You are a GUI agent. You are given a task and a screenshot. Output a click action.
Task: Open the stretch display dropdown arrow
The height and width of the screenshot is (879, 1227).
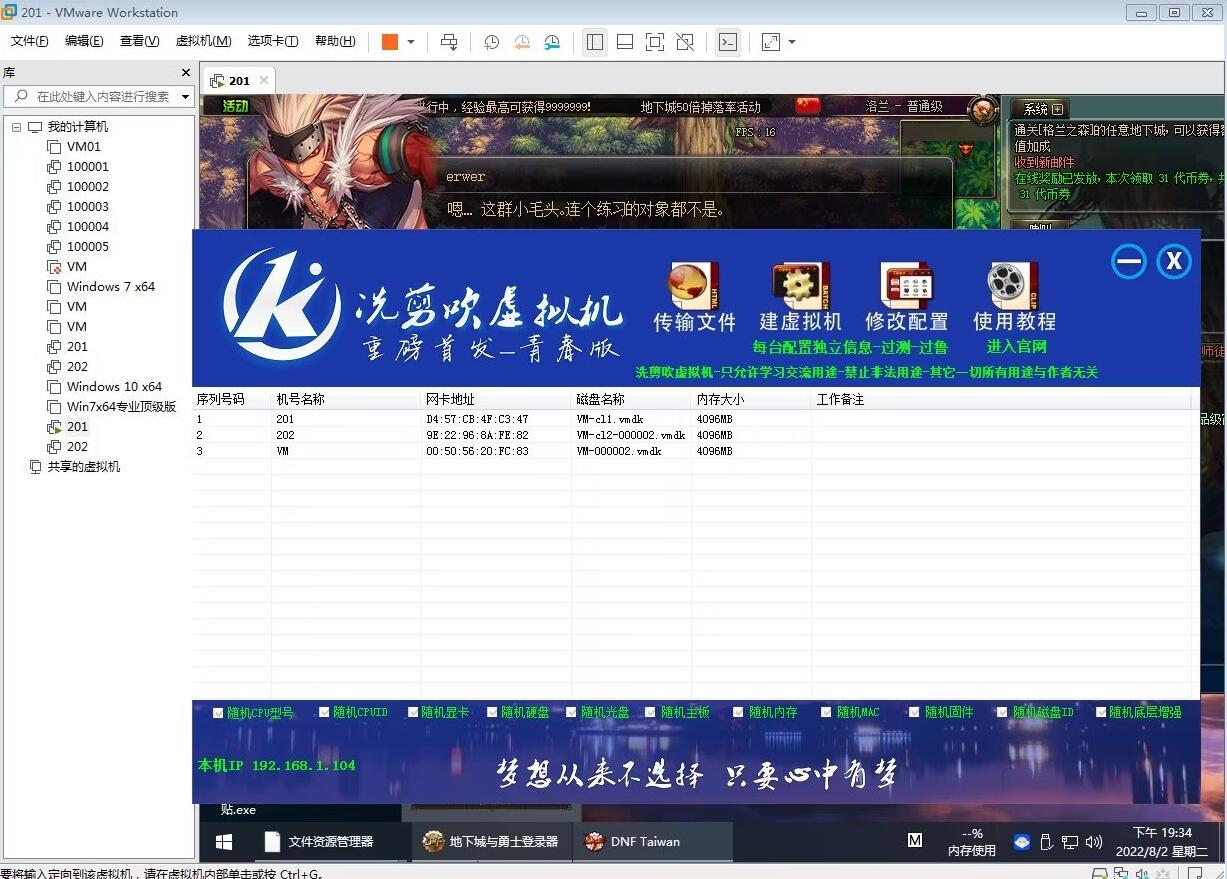[792, 42]
